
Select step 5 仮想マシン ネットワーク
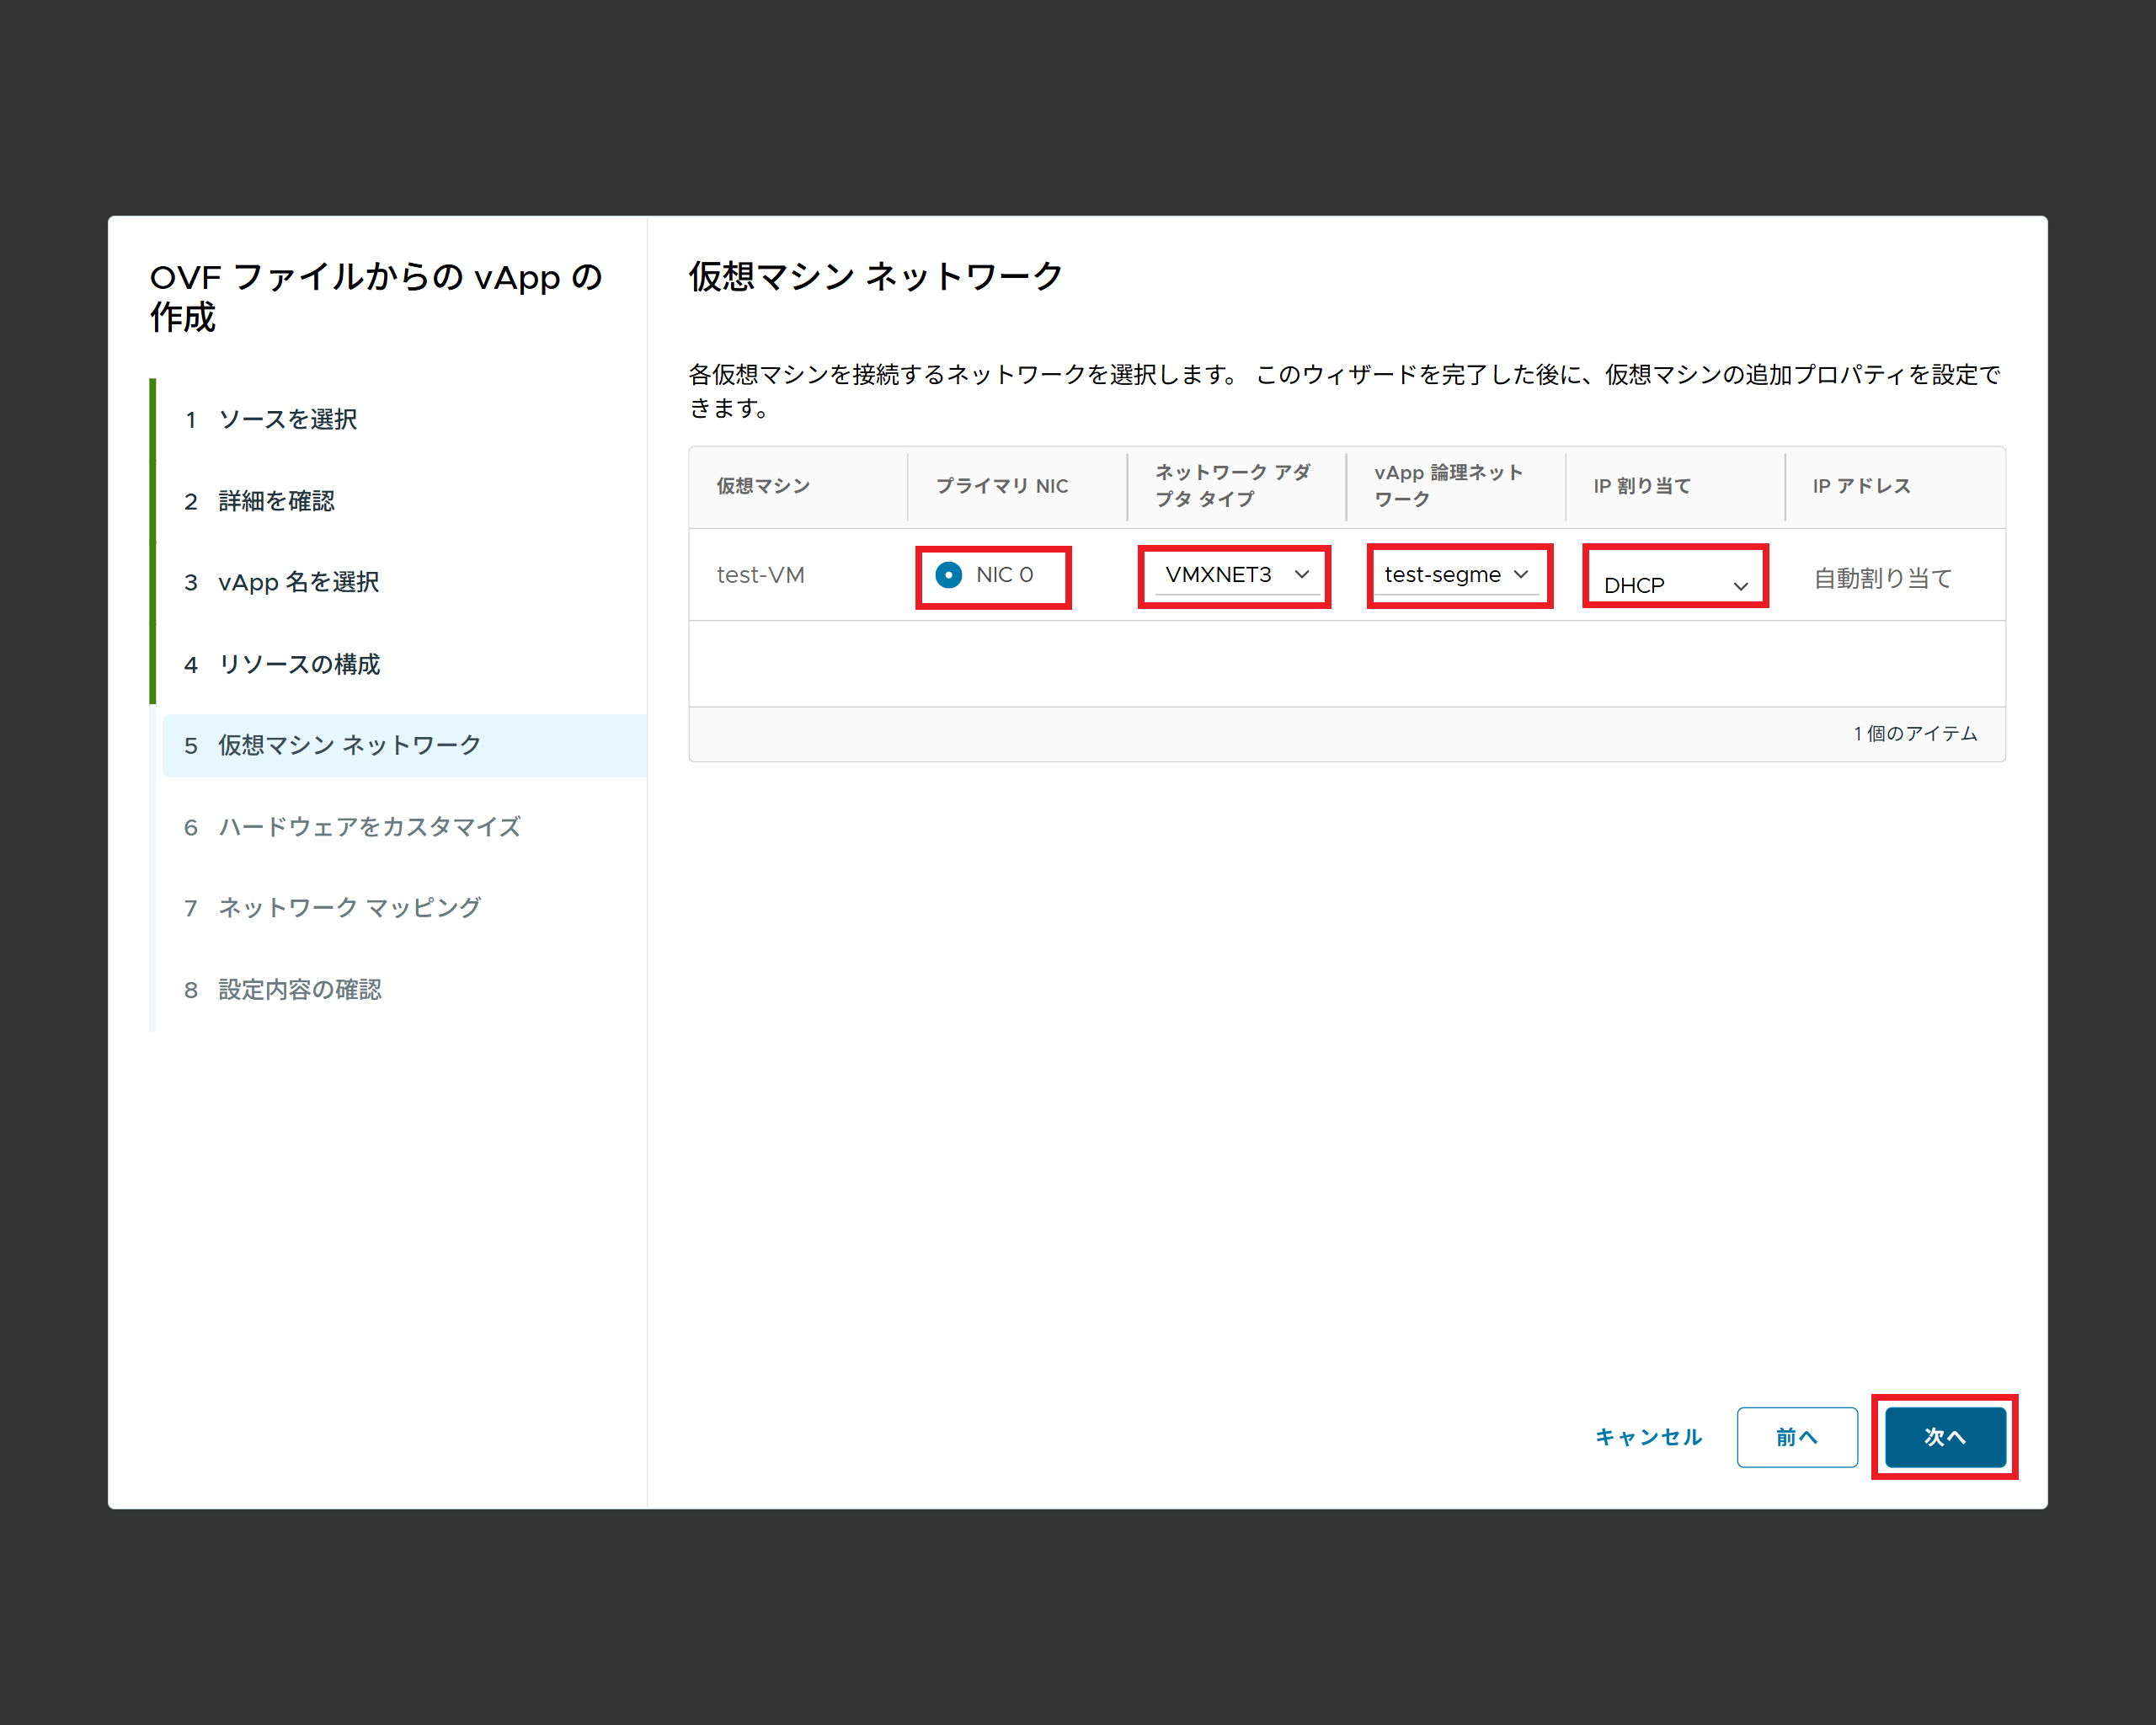349,745
